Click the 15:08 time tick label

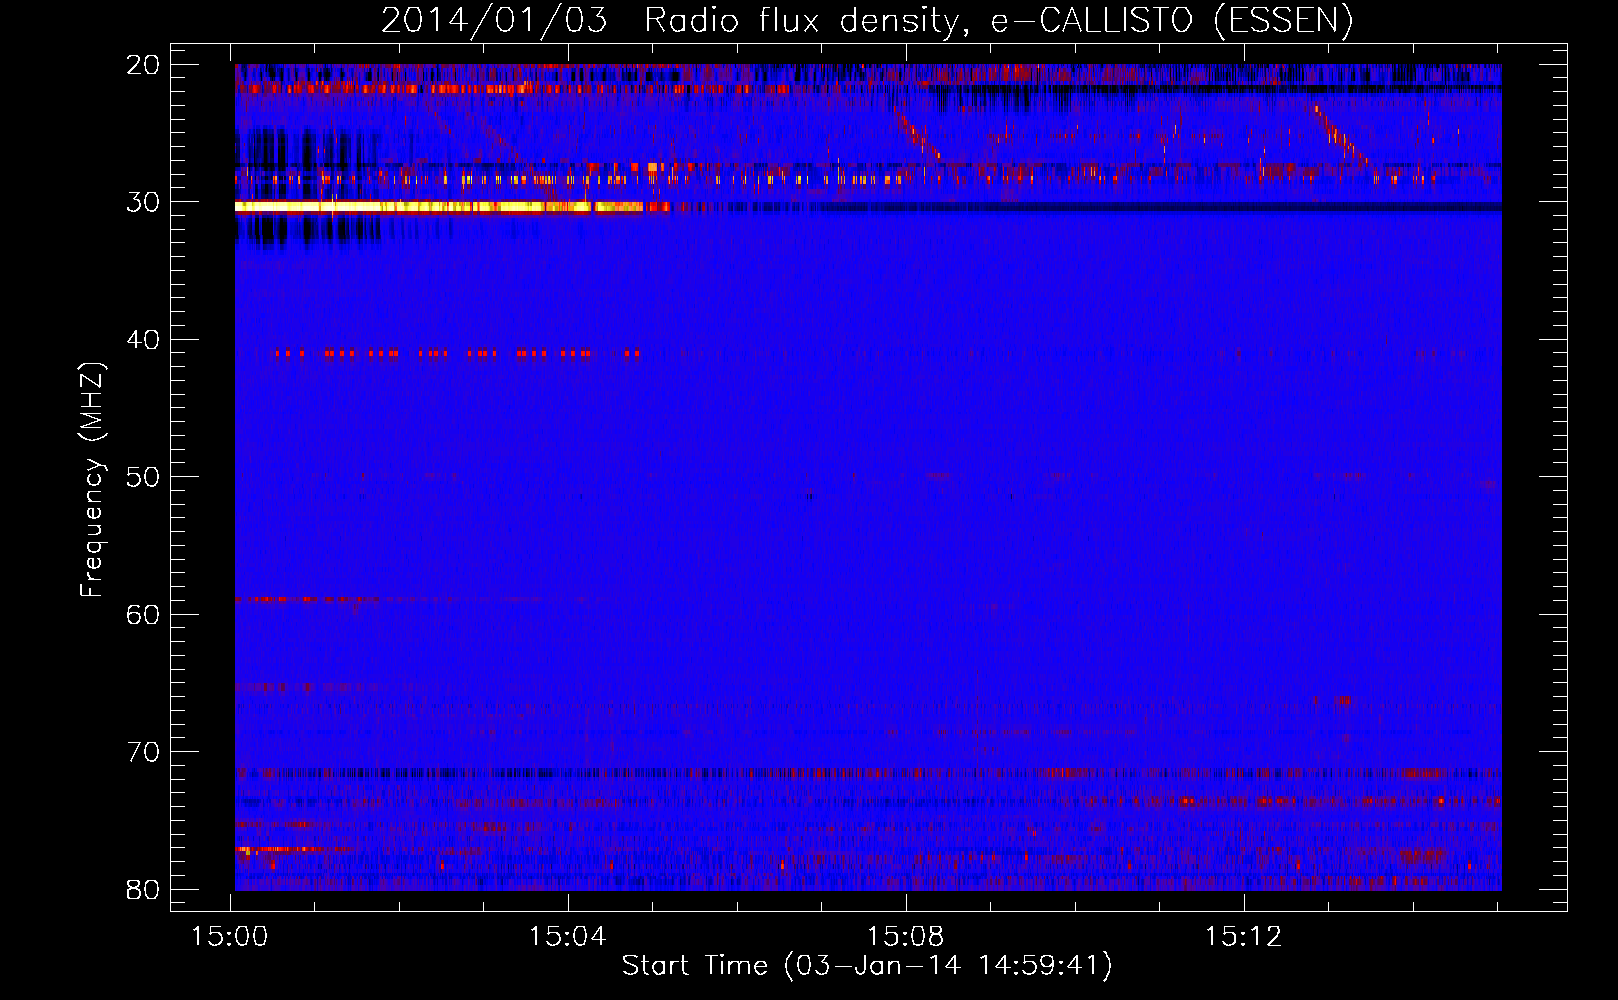[x=906, y=937]
